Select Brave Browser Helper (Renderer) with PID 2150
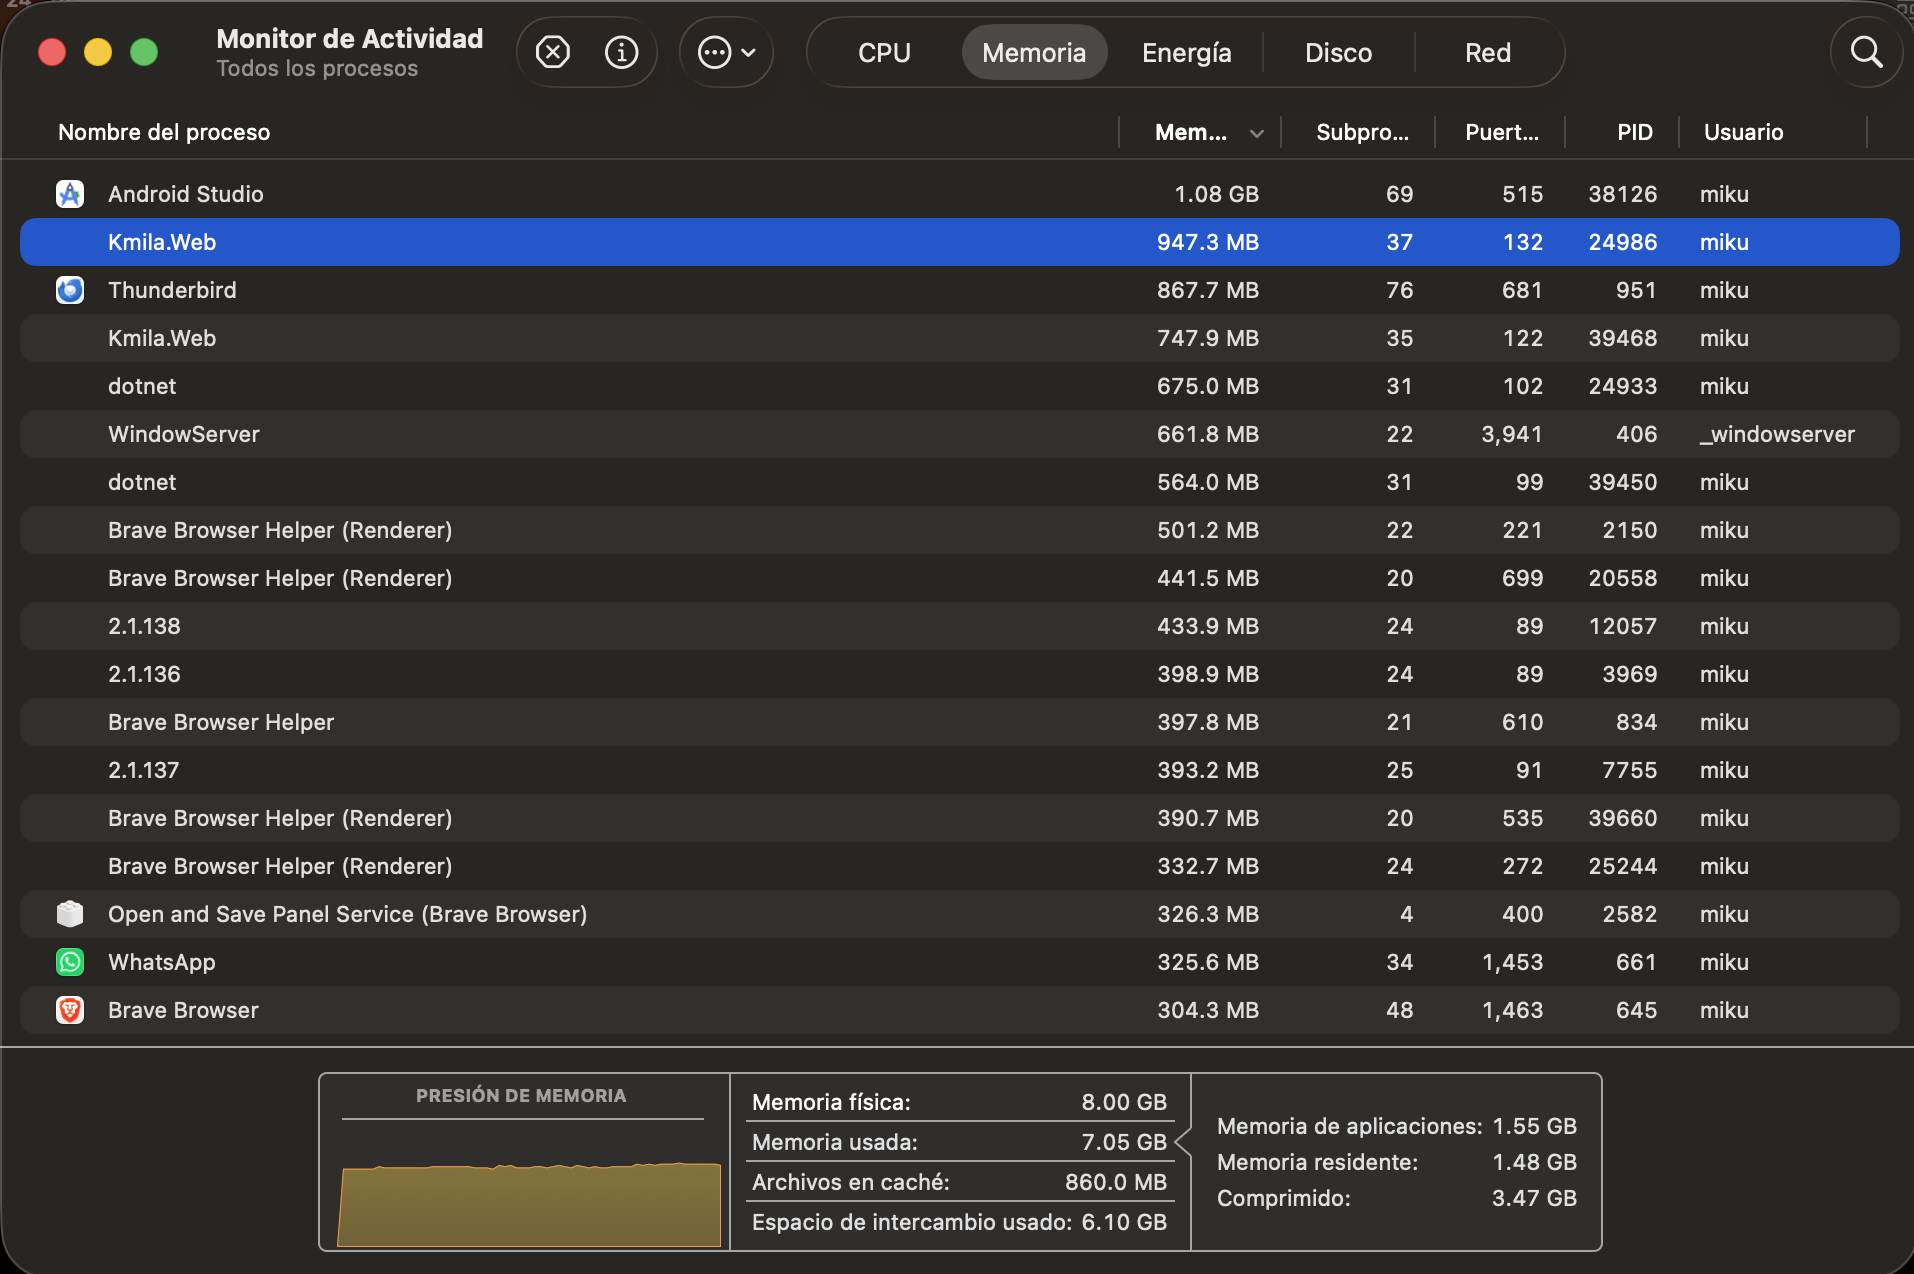 pyautogui.click(x=960, y=530)
